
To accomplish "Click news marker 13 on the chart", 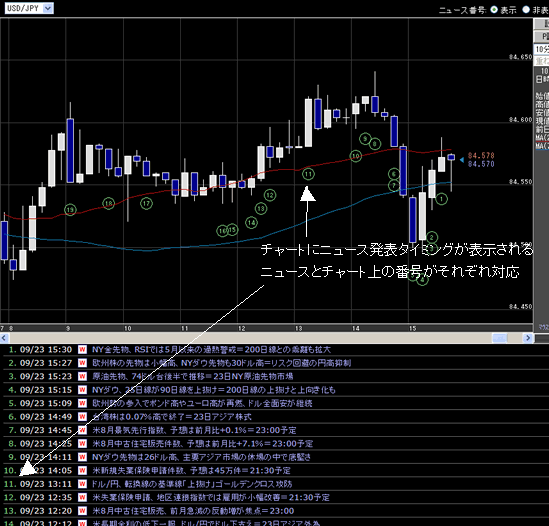I will [261, 209].
